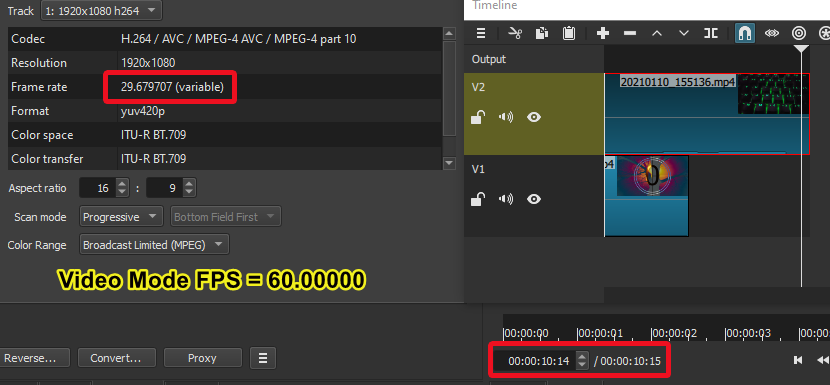The width and height of the screenshot is (830, 385).
Task: Open Color Range Broadcast Limited dropdown
Action: (154, 245)
